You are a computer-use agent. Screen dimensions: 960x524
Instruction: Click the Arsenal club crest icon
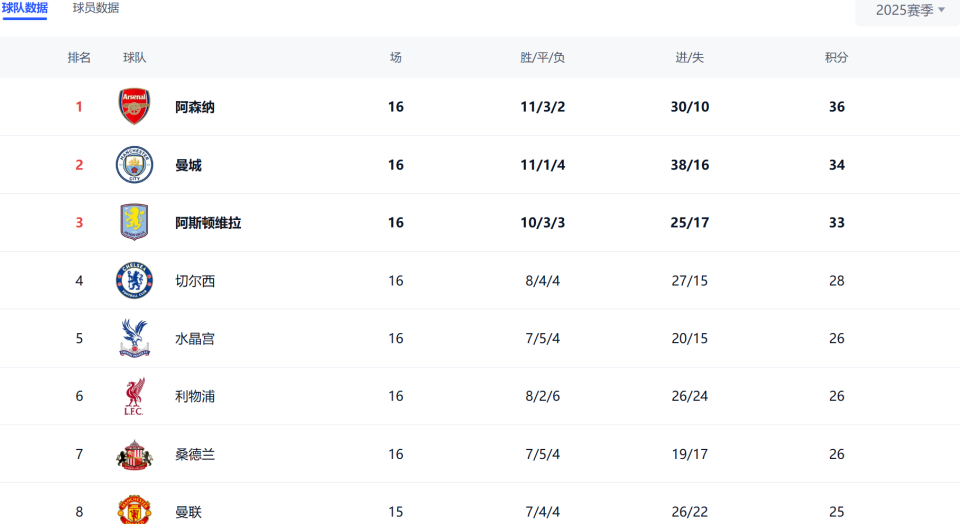pyautogui.click(x=134, y=107)
